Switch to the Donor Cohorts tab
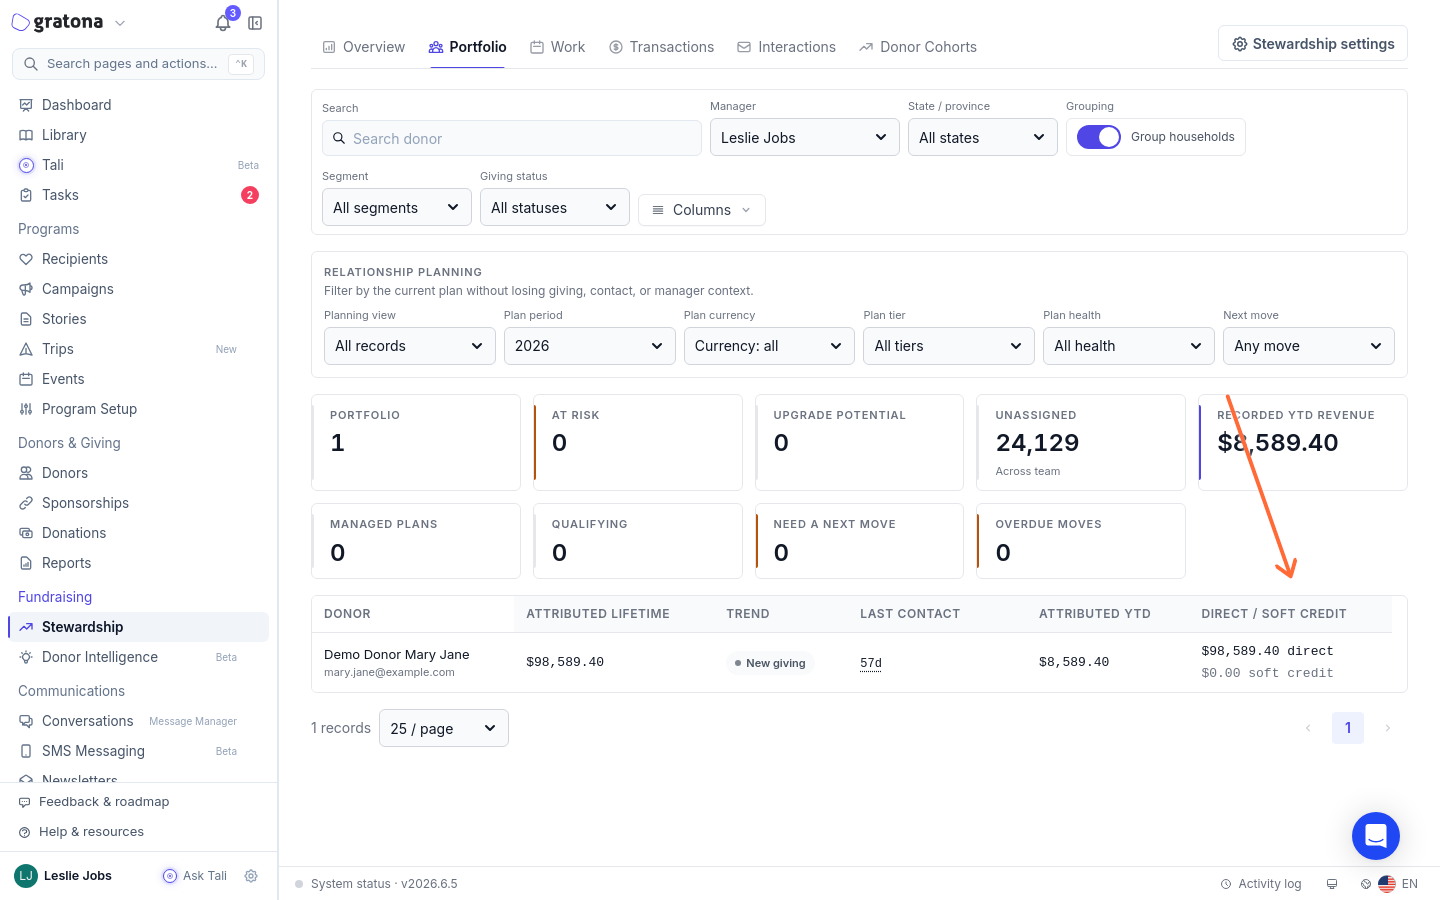1440x900 pixels. click(x=917, y=47)
